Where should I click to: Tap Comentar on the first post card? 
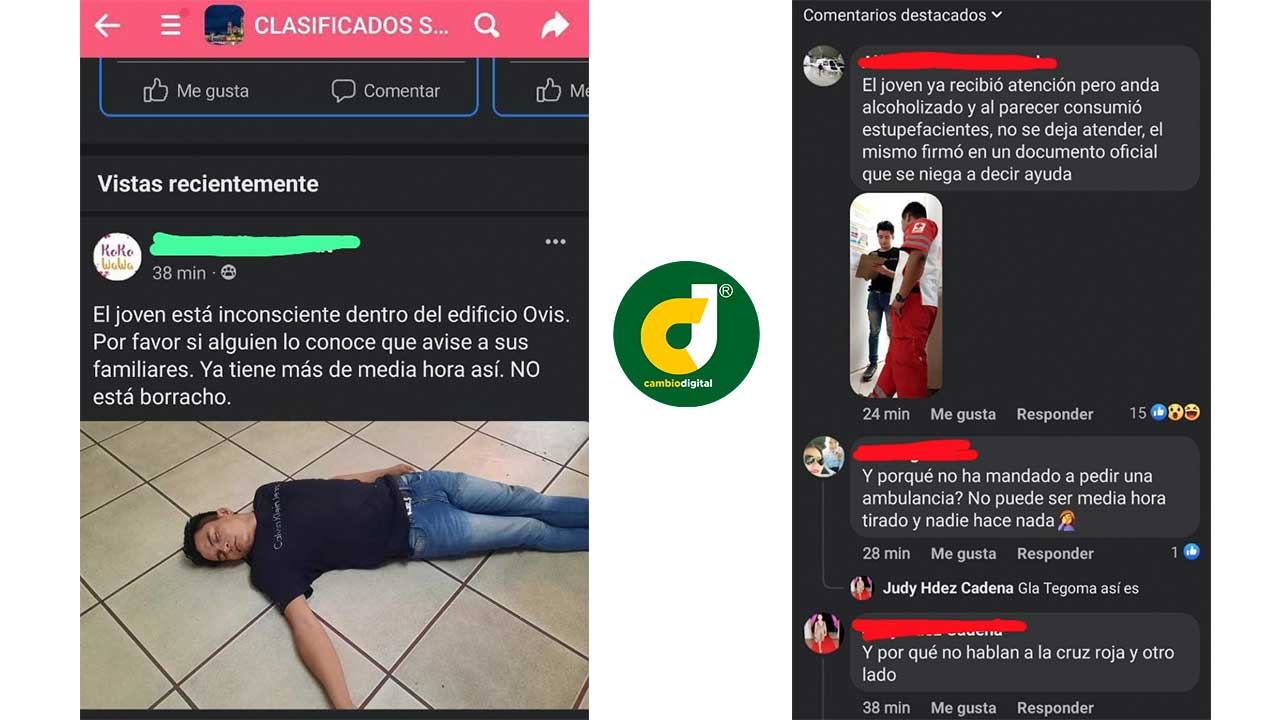[388, 91]
